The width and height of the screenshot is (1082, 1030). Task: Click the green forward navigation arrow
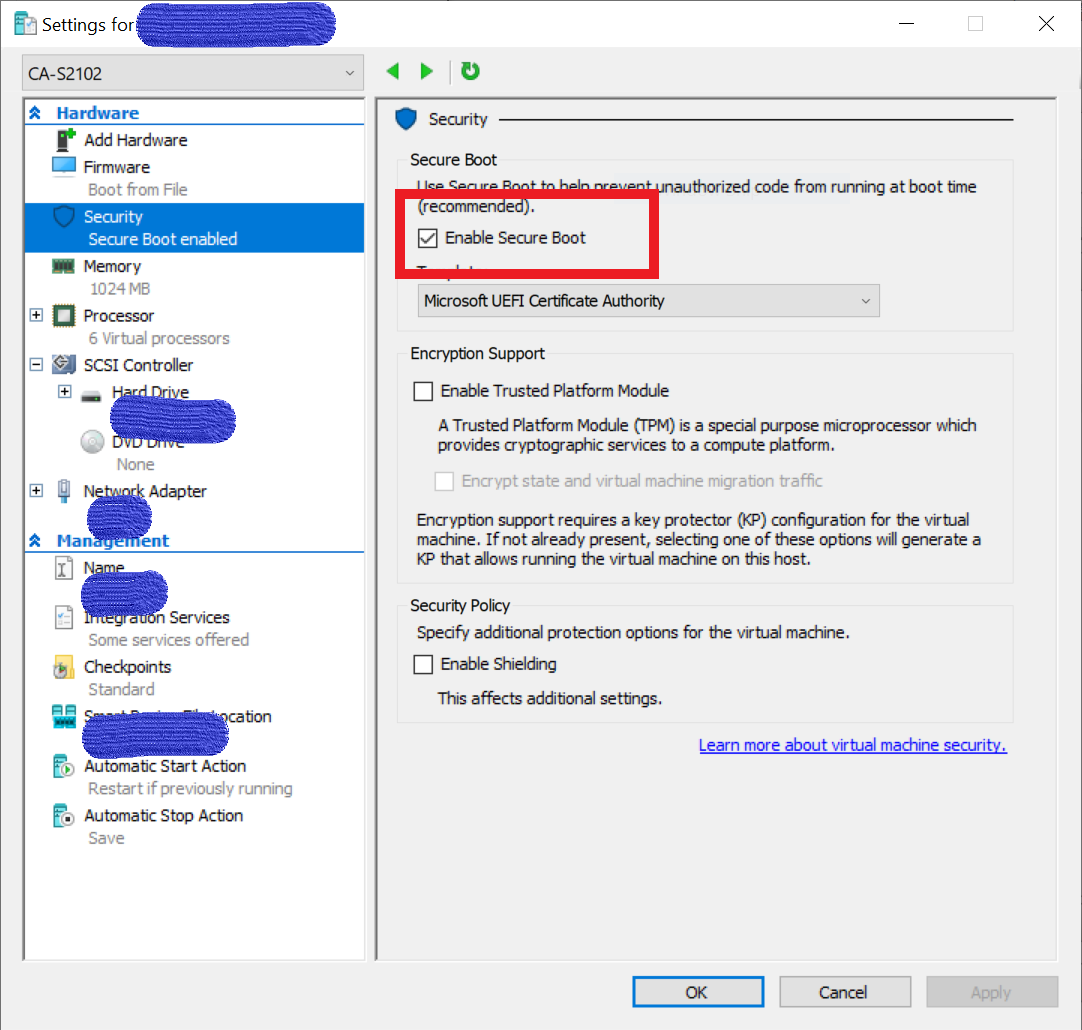pos(427,72)
